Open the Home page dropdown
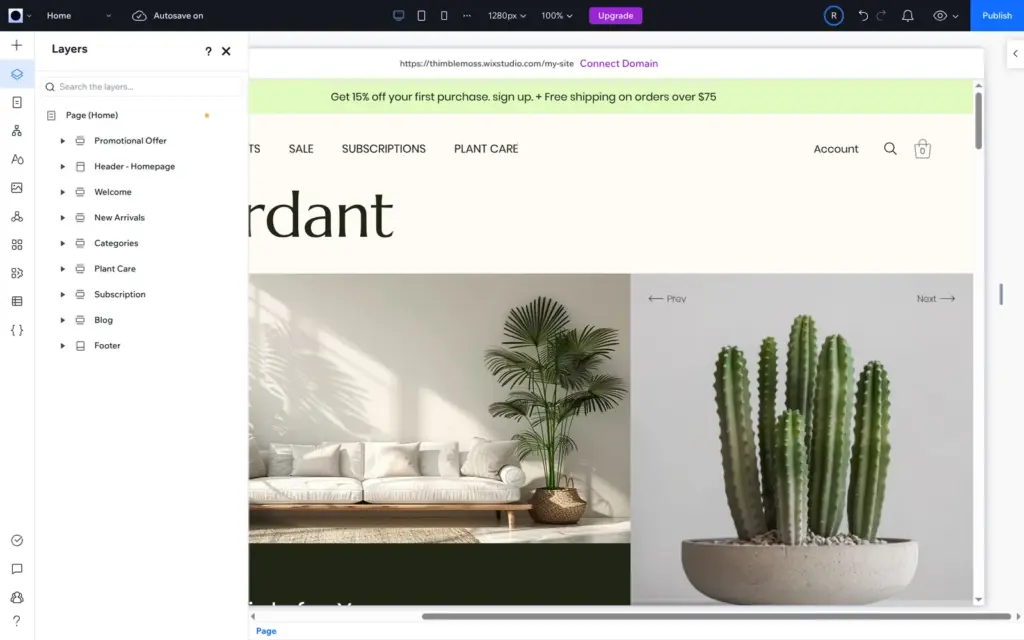The width and height of the screenshot is (1024, 640). click(78, 16)
